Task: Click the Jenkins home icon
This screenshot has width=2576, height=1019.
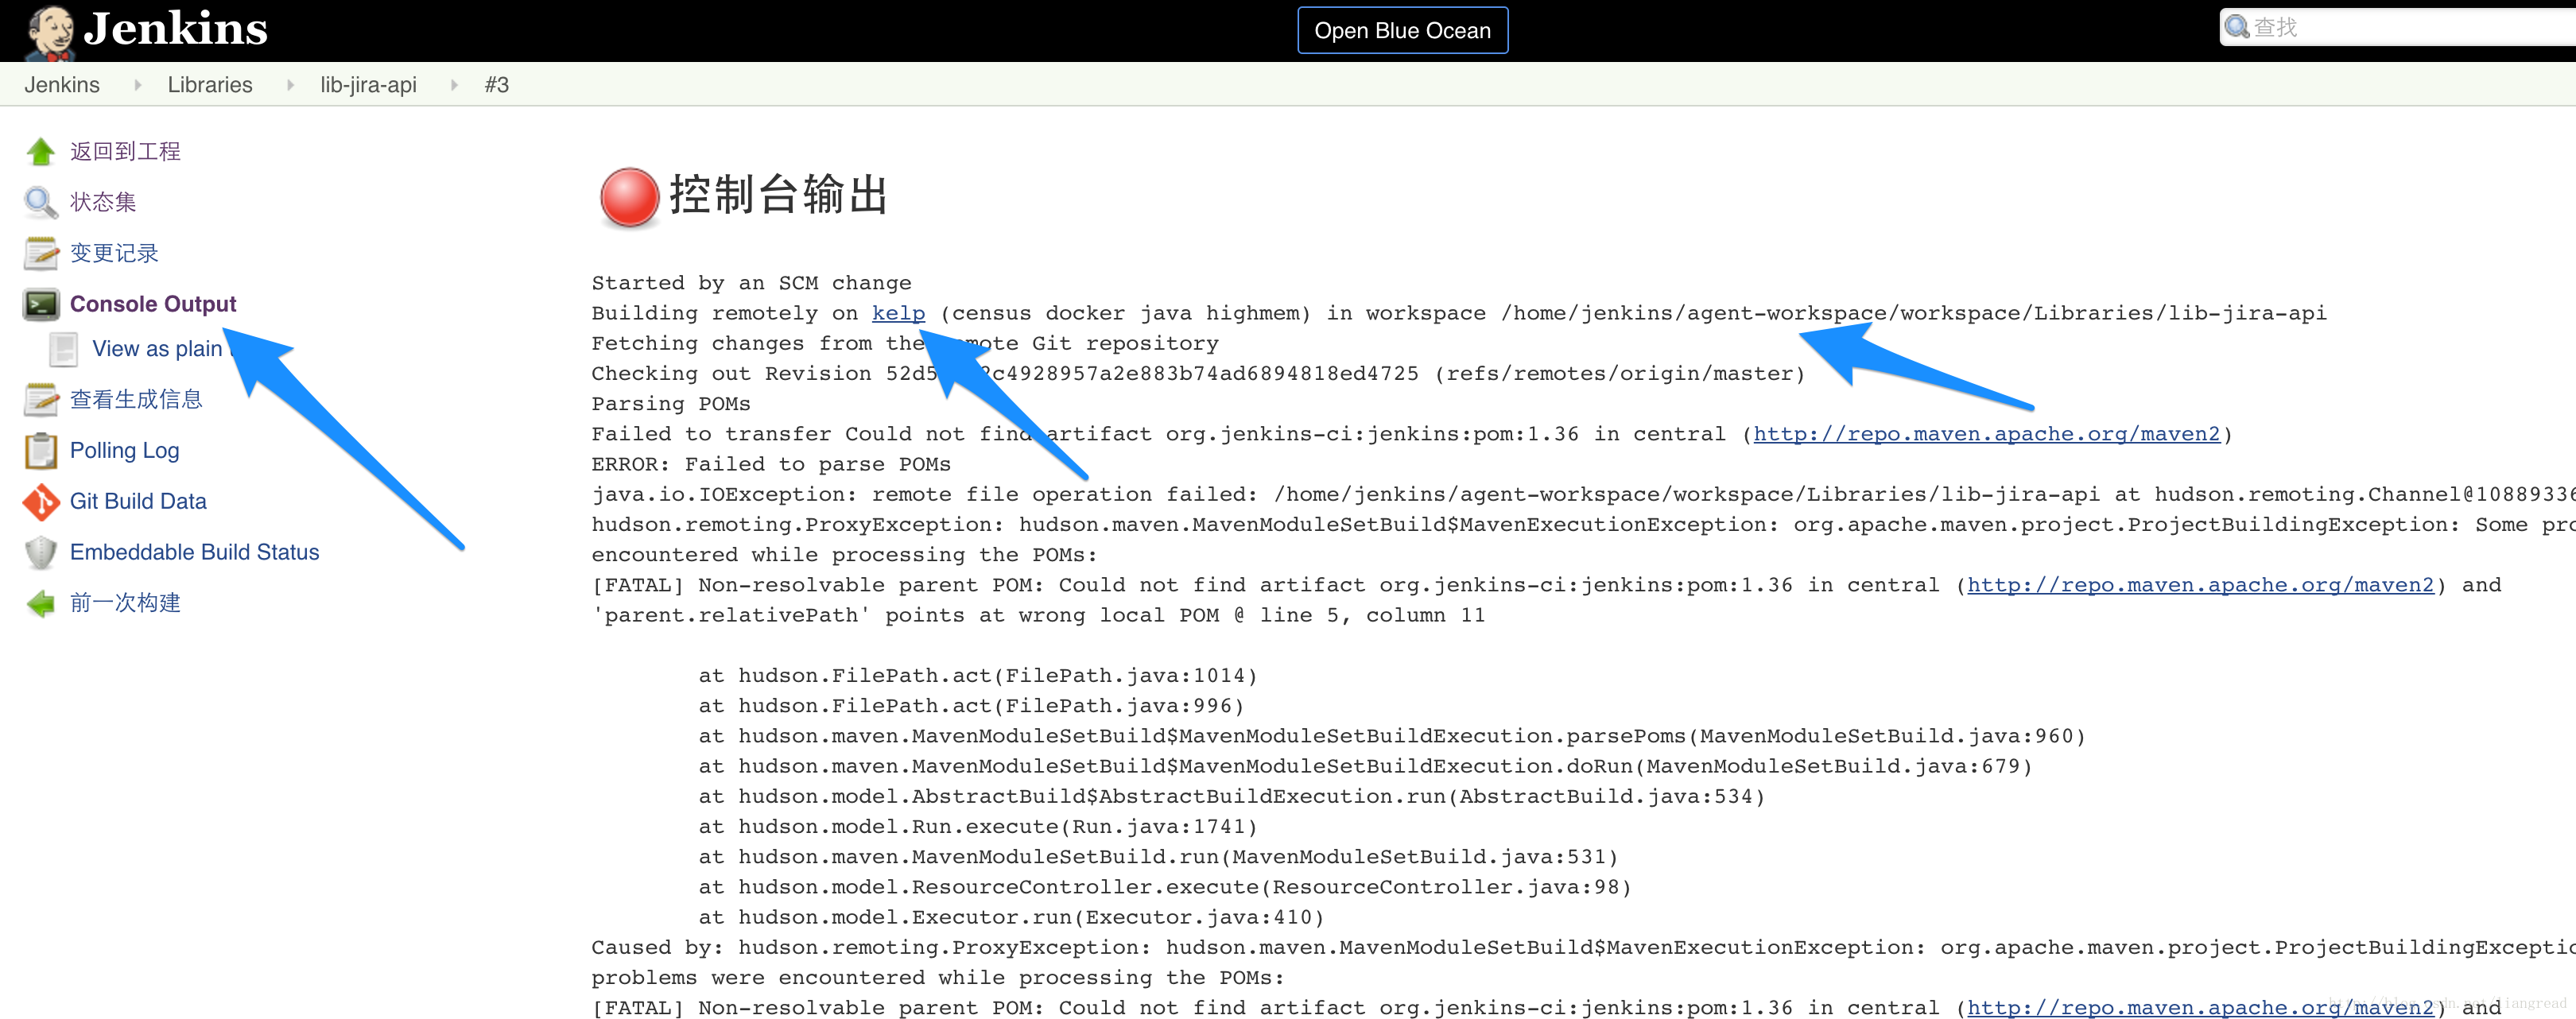Action: [x=49, y=28]
